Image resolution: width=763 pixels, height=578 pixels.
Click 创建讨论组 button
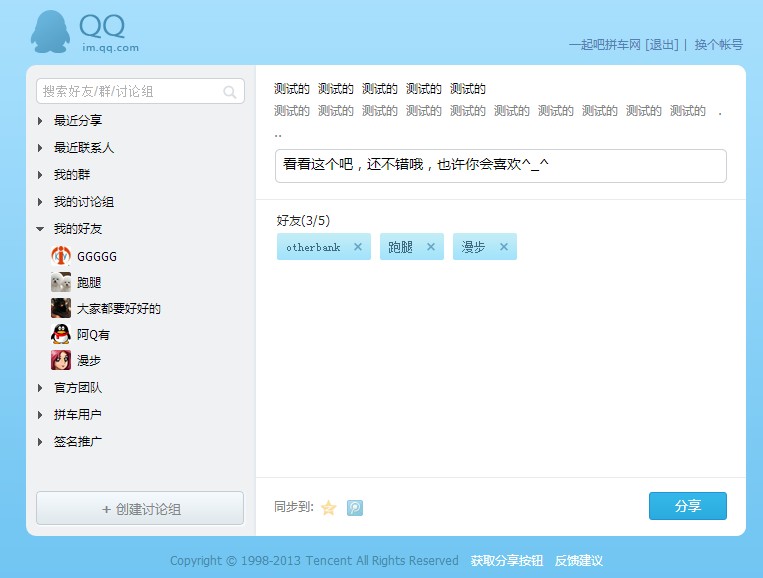tap(140, 508)
